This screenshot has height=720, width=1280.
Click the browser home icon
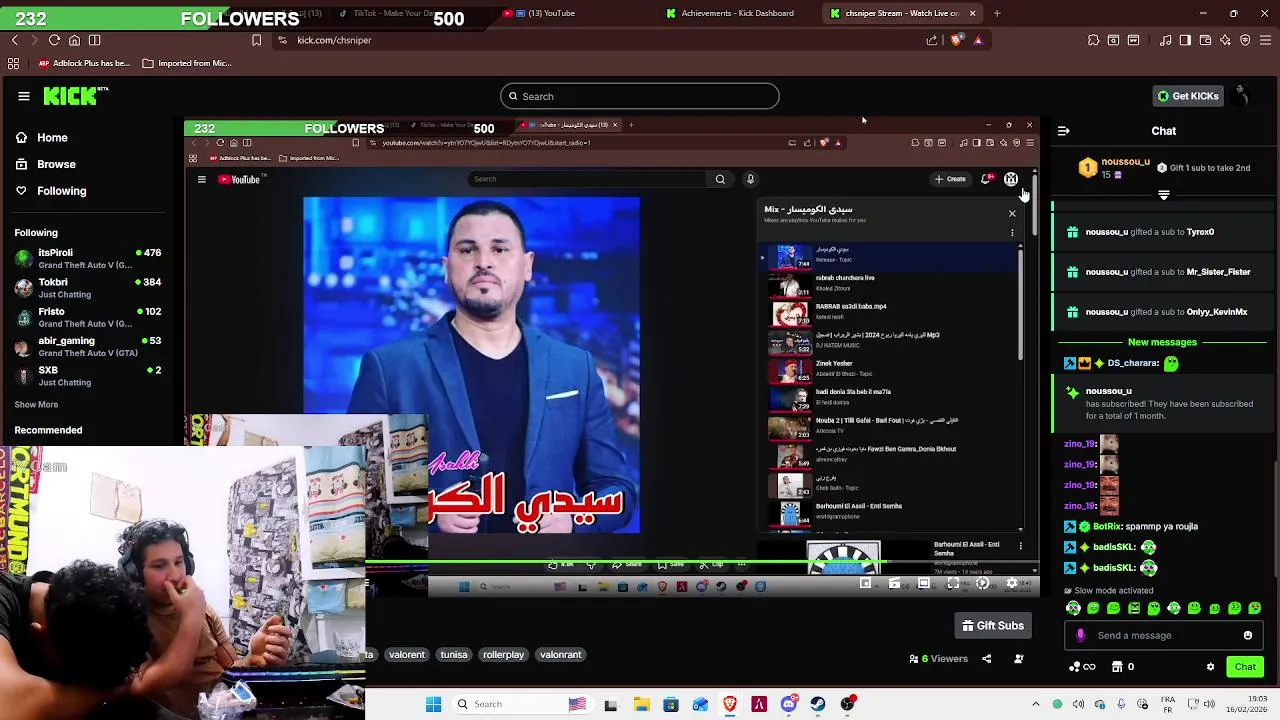pyautogui.click(x=74, y=40)
